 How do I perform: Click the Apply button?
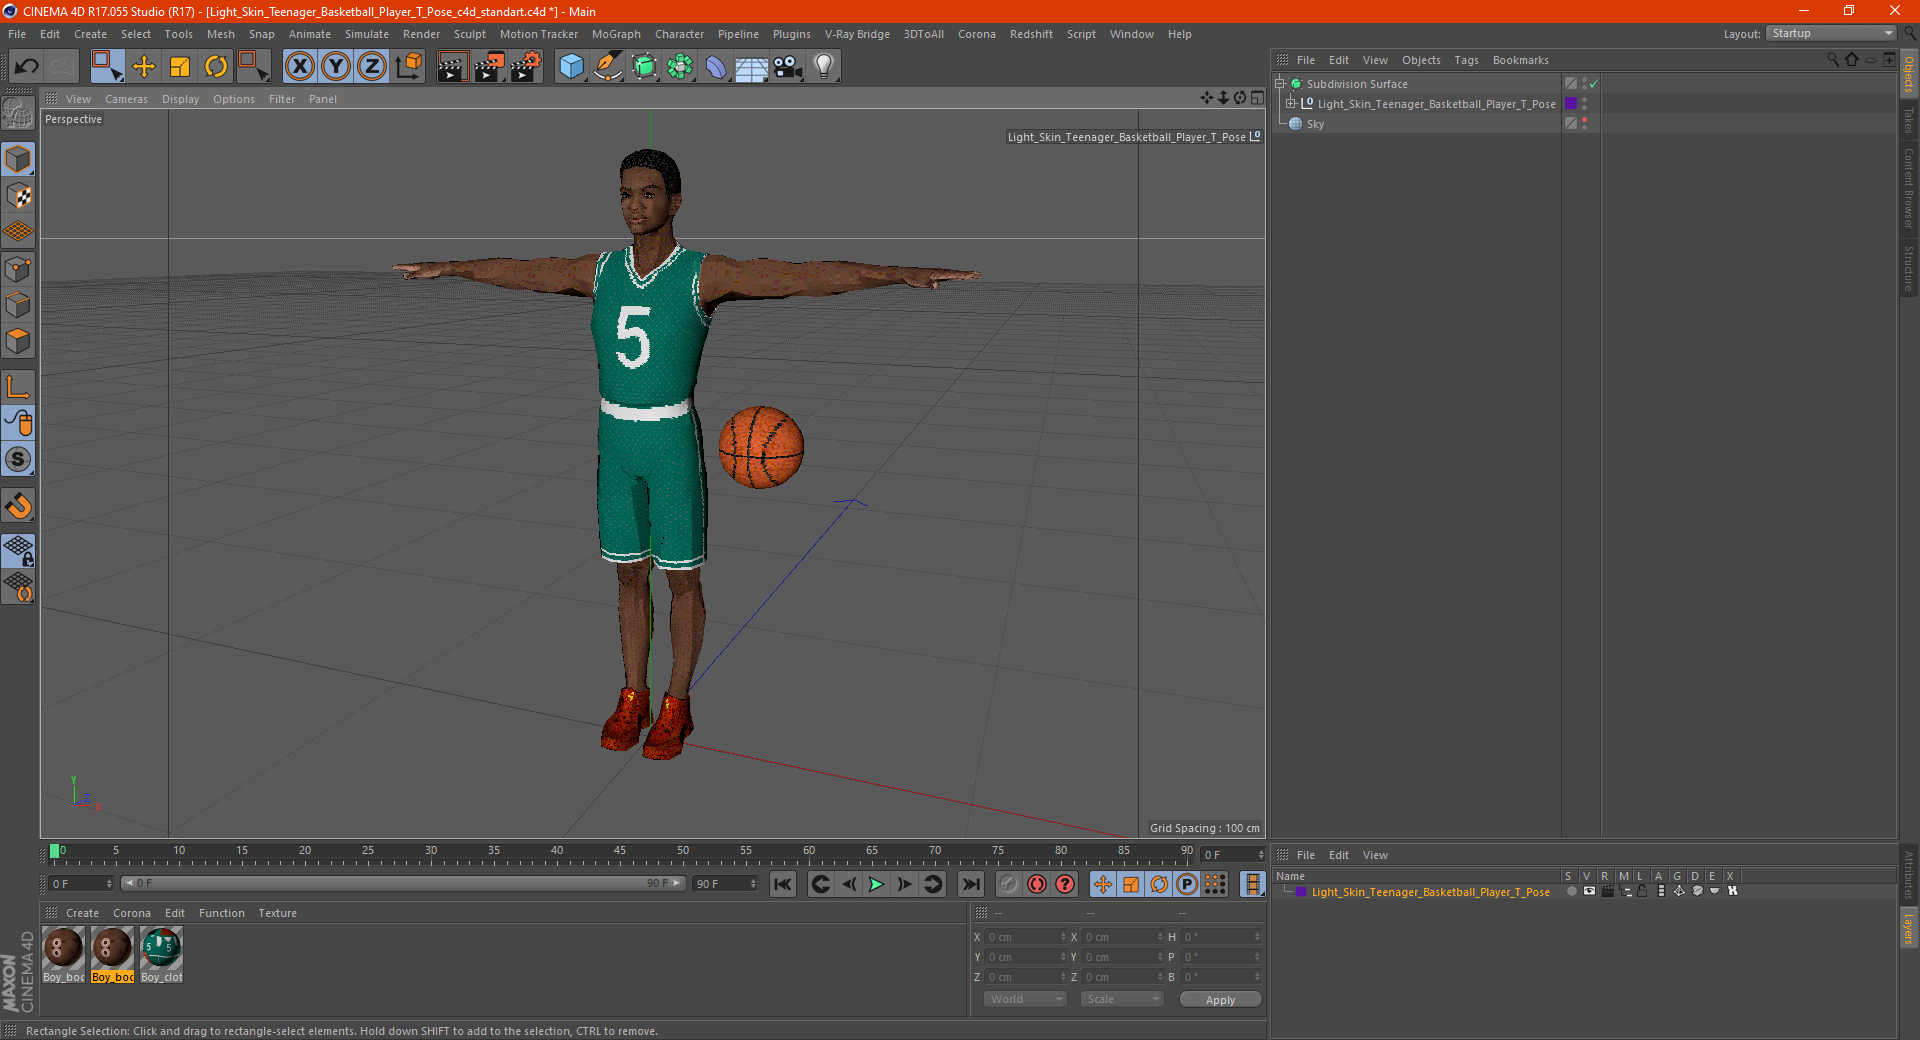click(x=1220, y=1000)
